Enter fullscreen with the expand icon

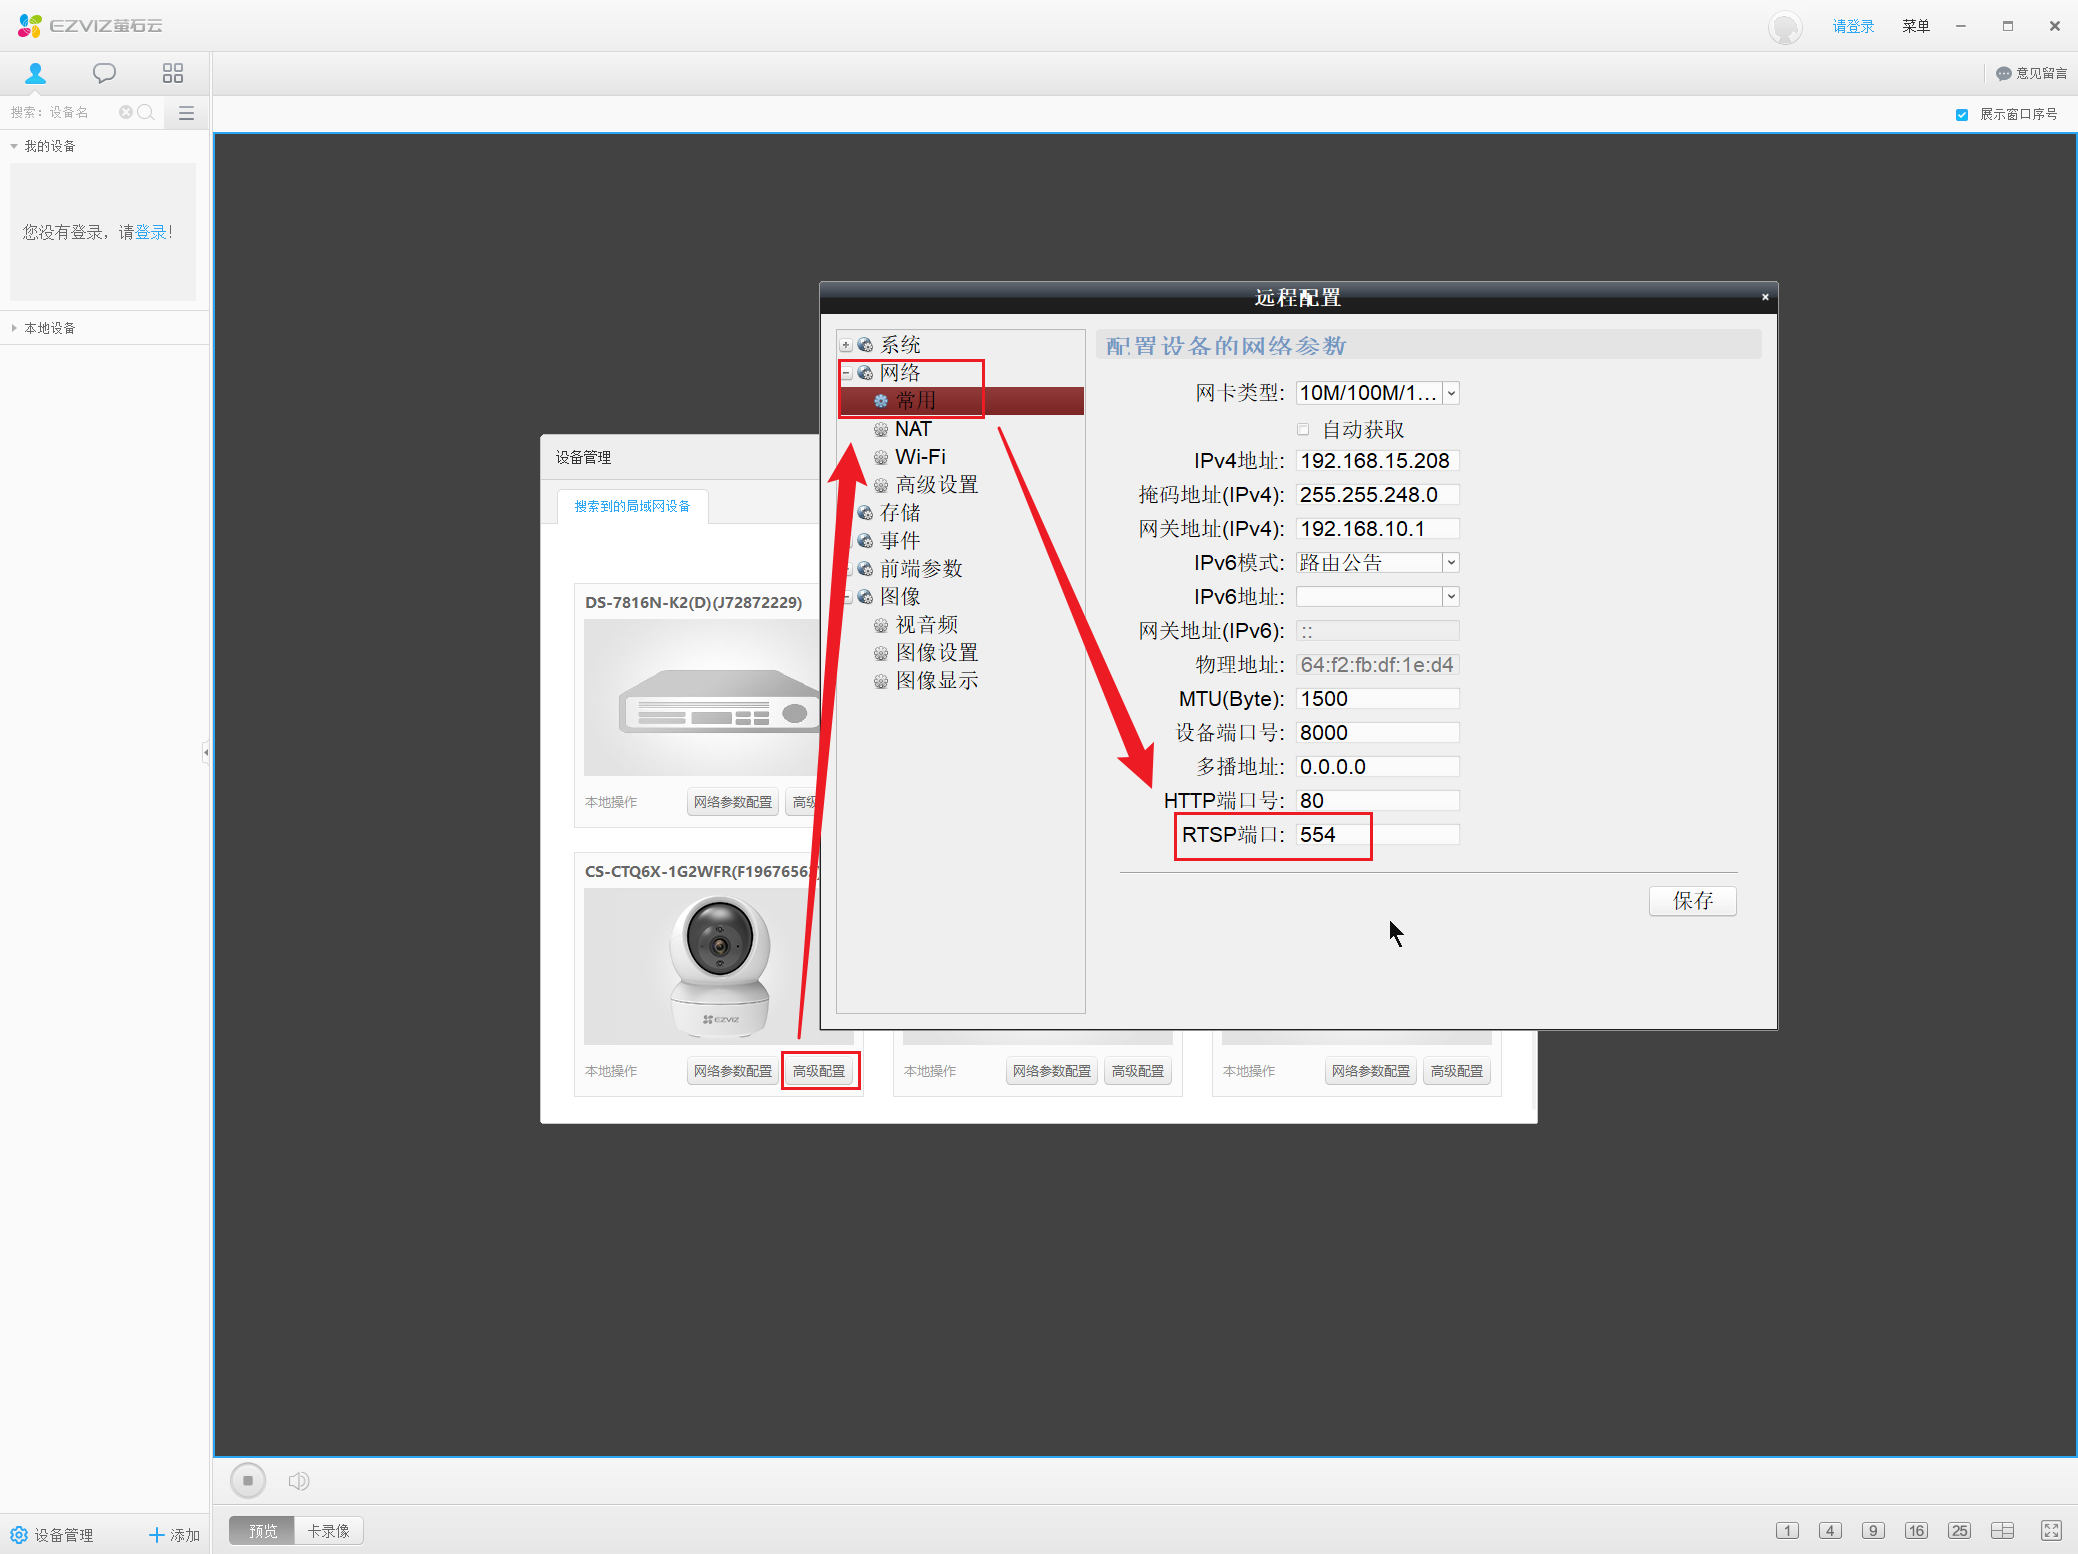pos(2051,1531)
